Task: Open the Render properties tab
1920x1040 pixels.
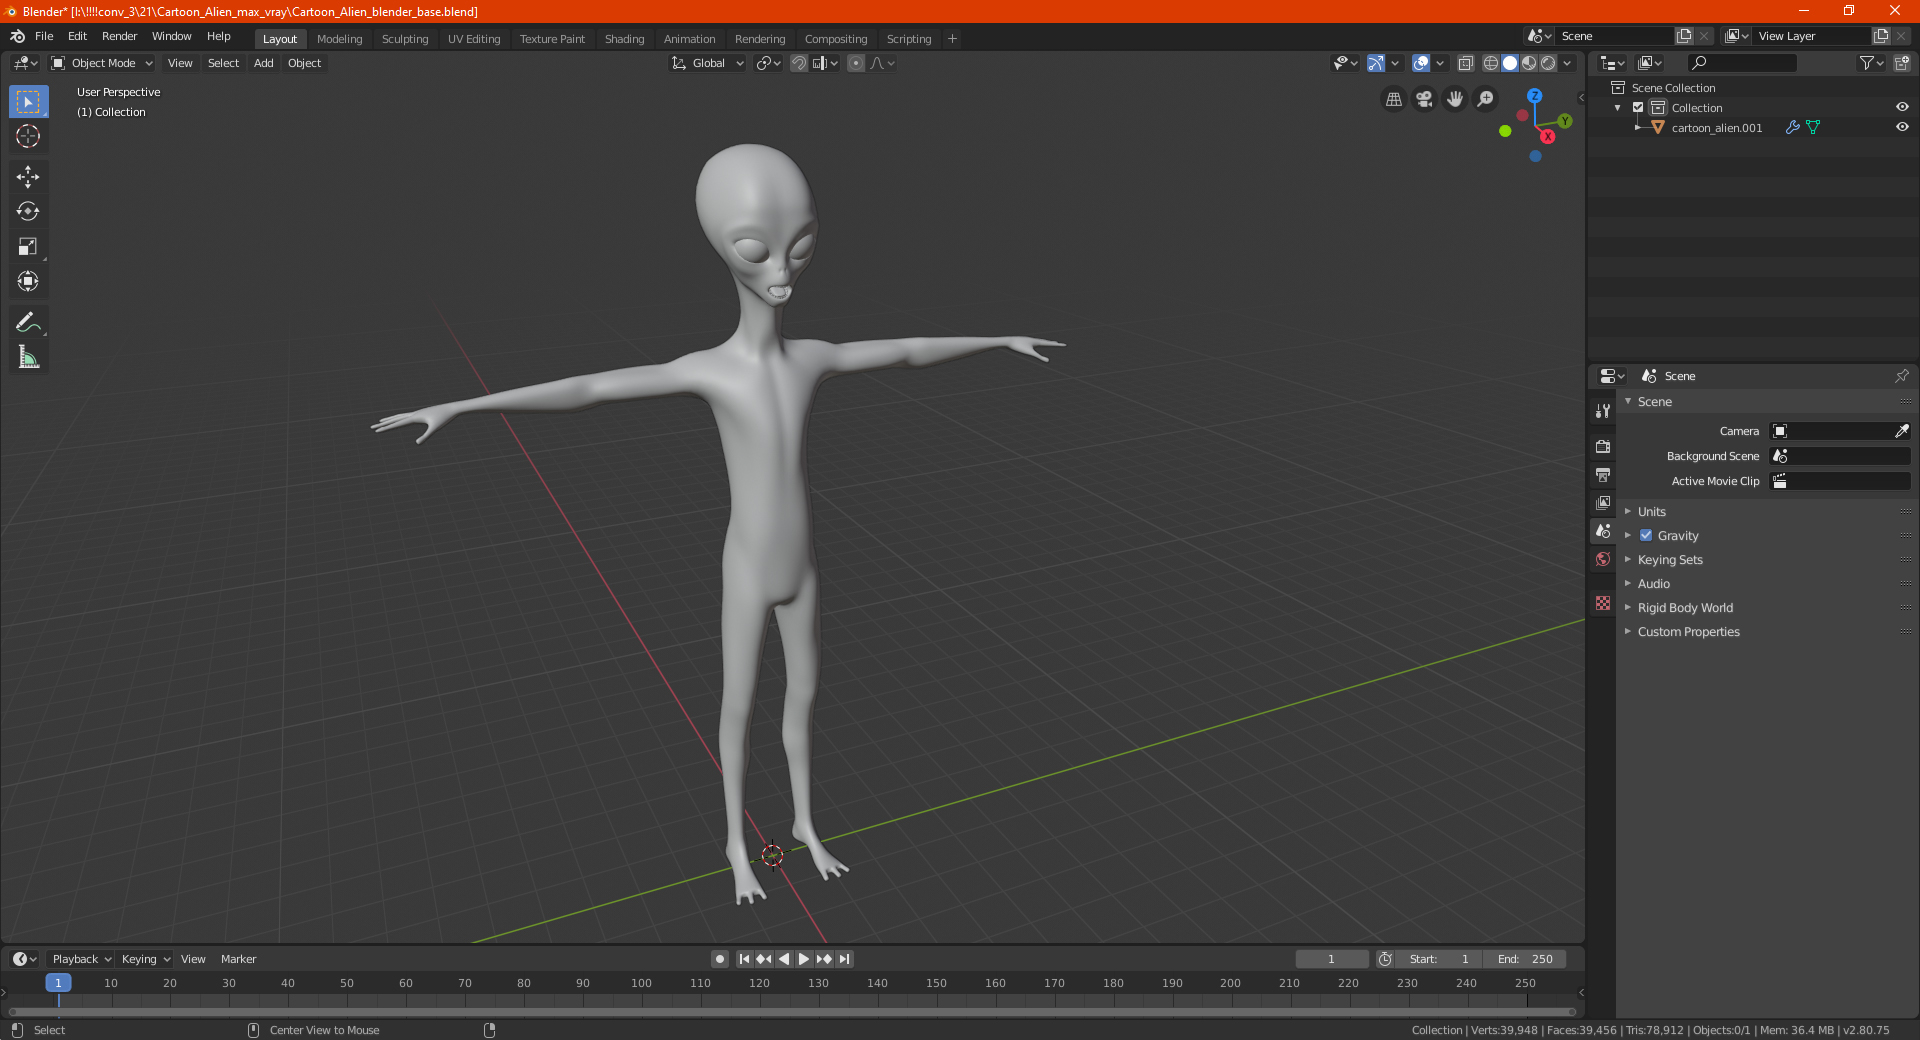Action: [x=1603, y=446]
